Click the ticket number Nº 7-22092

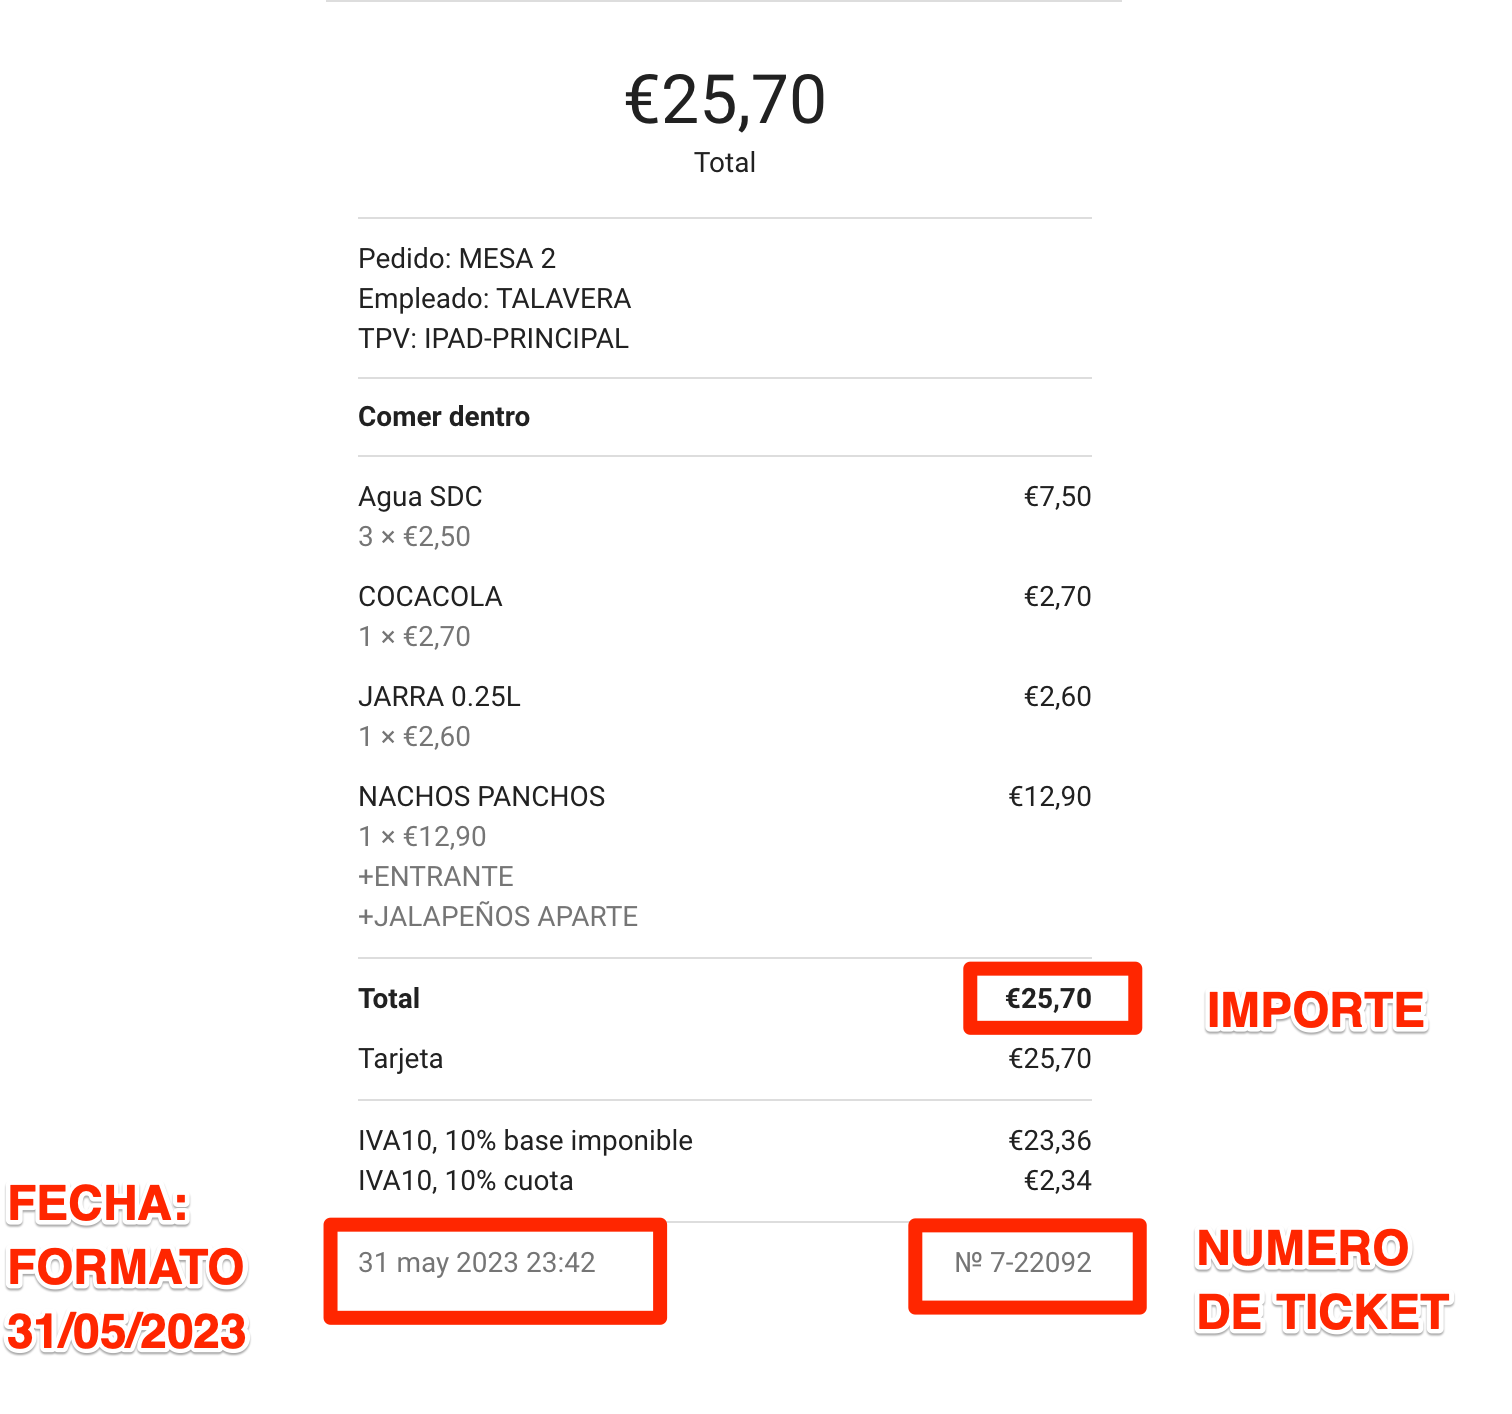(x=1022, y=1263)
